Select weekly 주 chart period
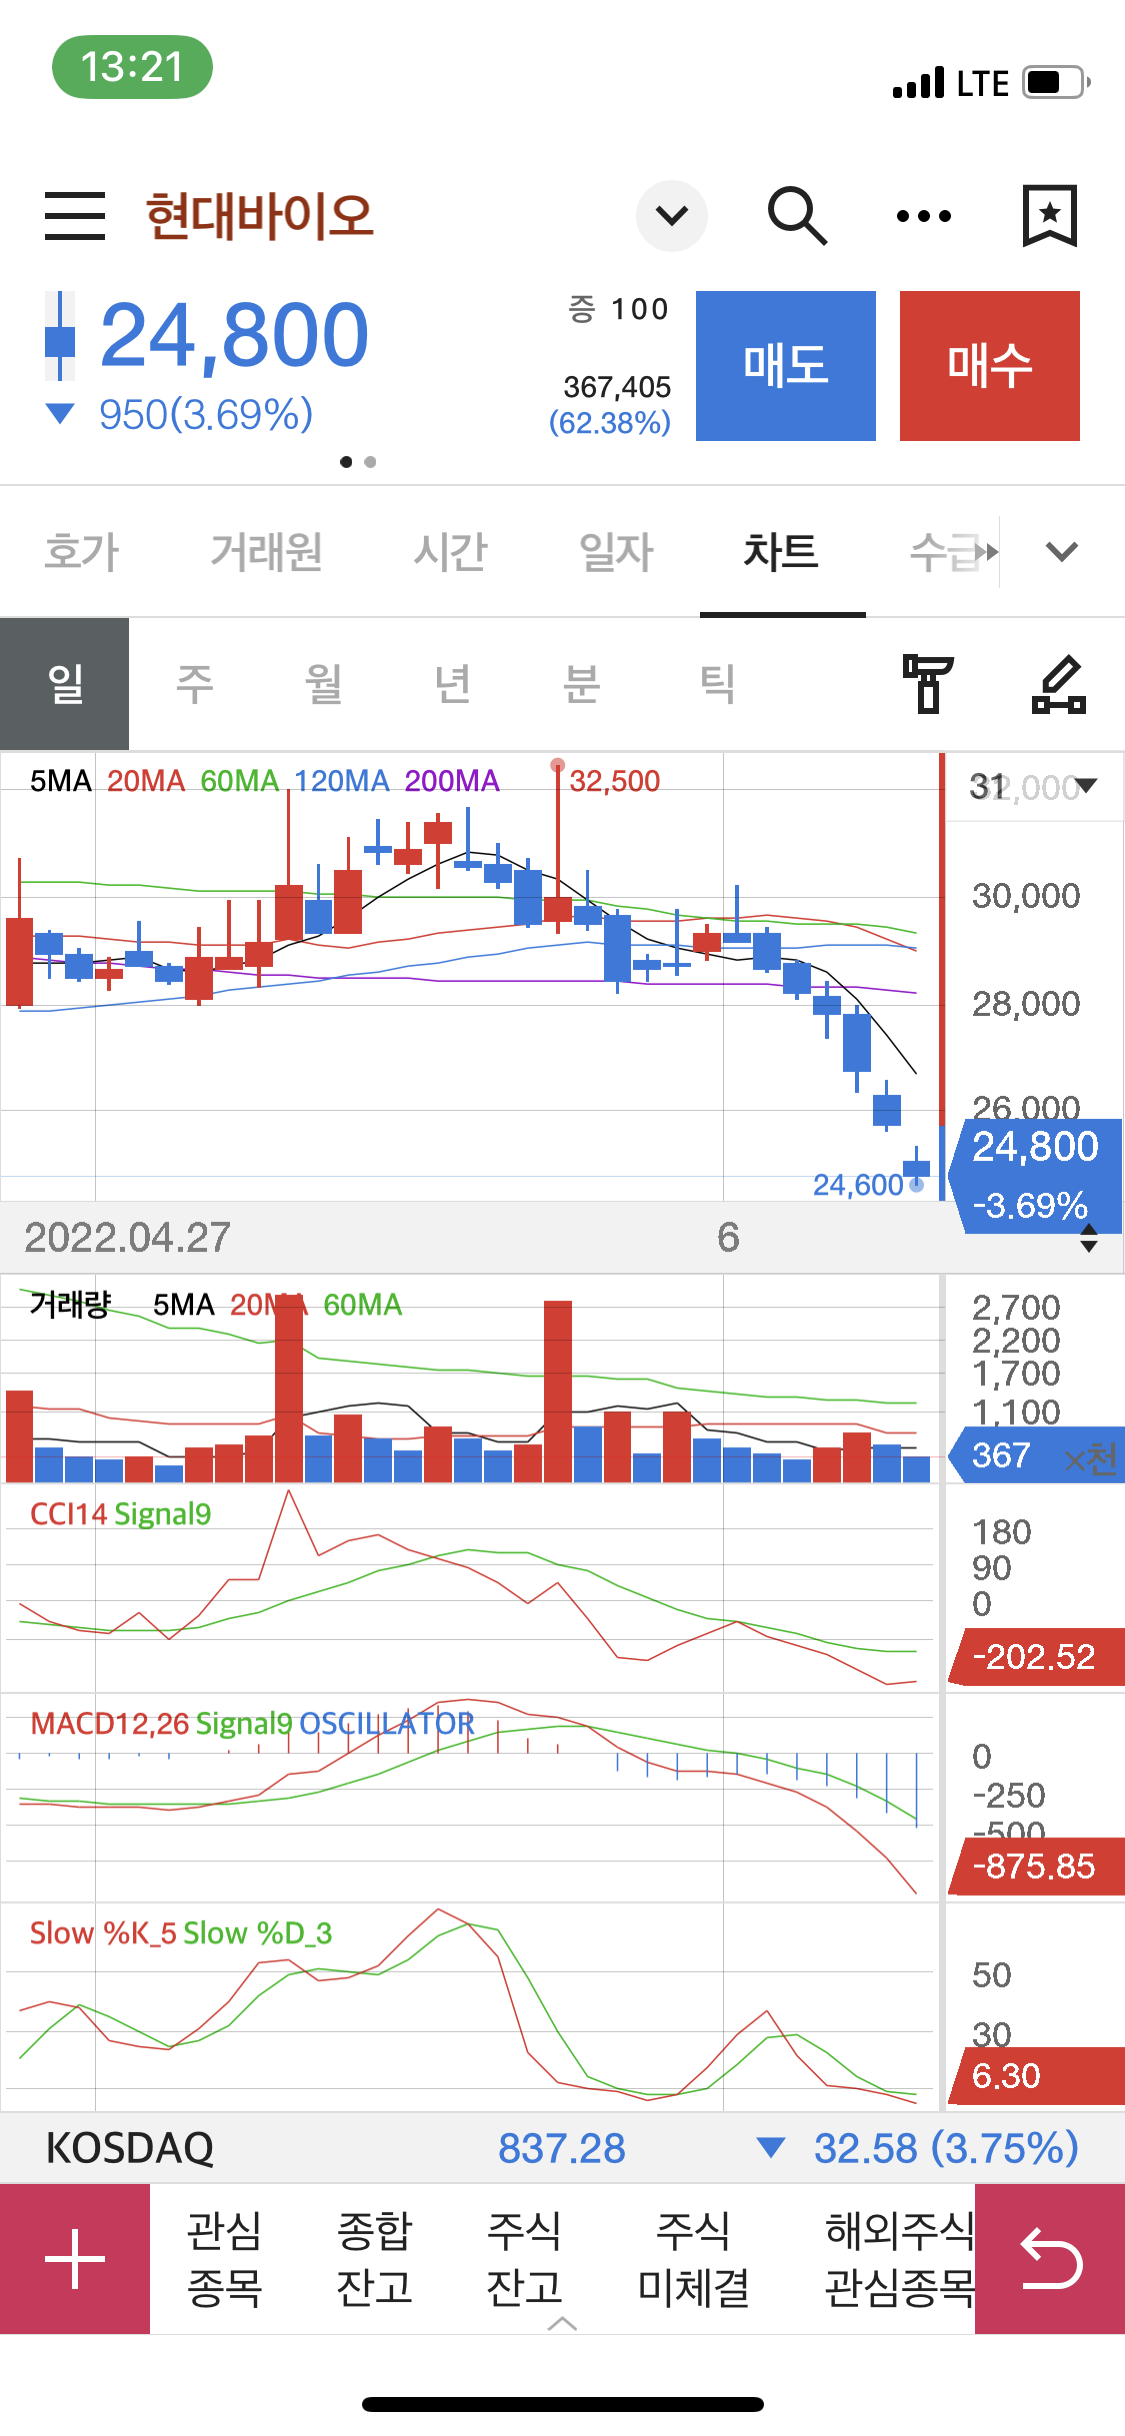Viewport: 1125px width, 2436px height. point(194,684)
